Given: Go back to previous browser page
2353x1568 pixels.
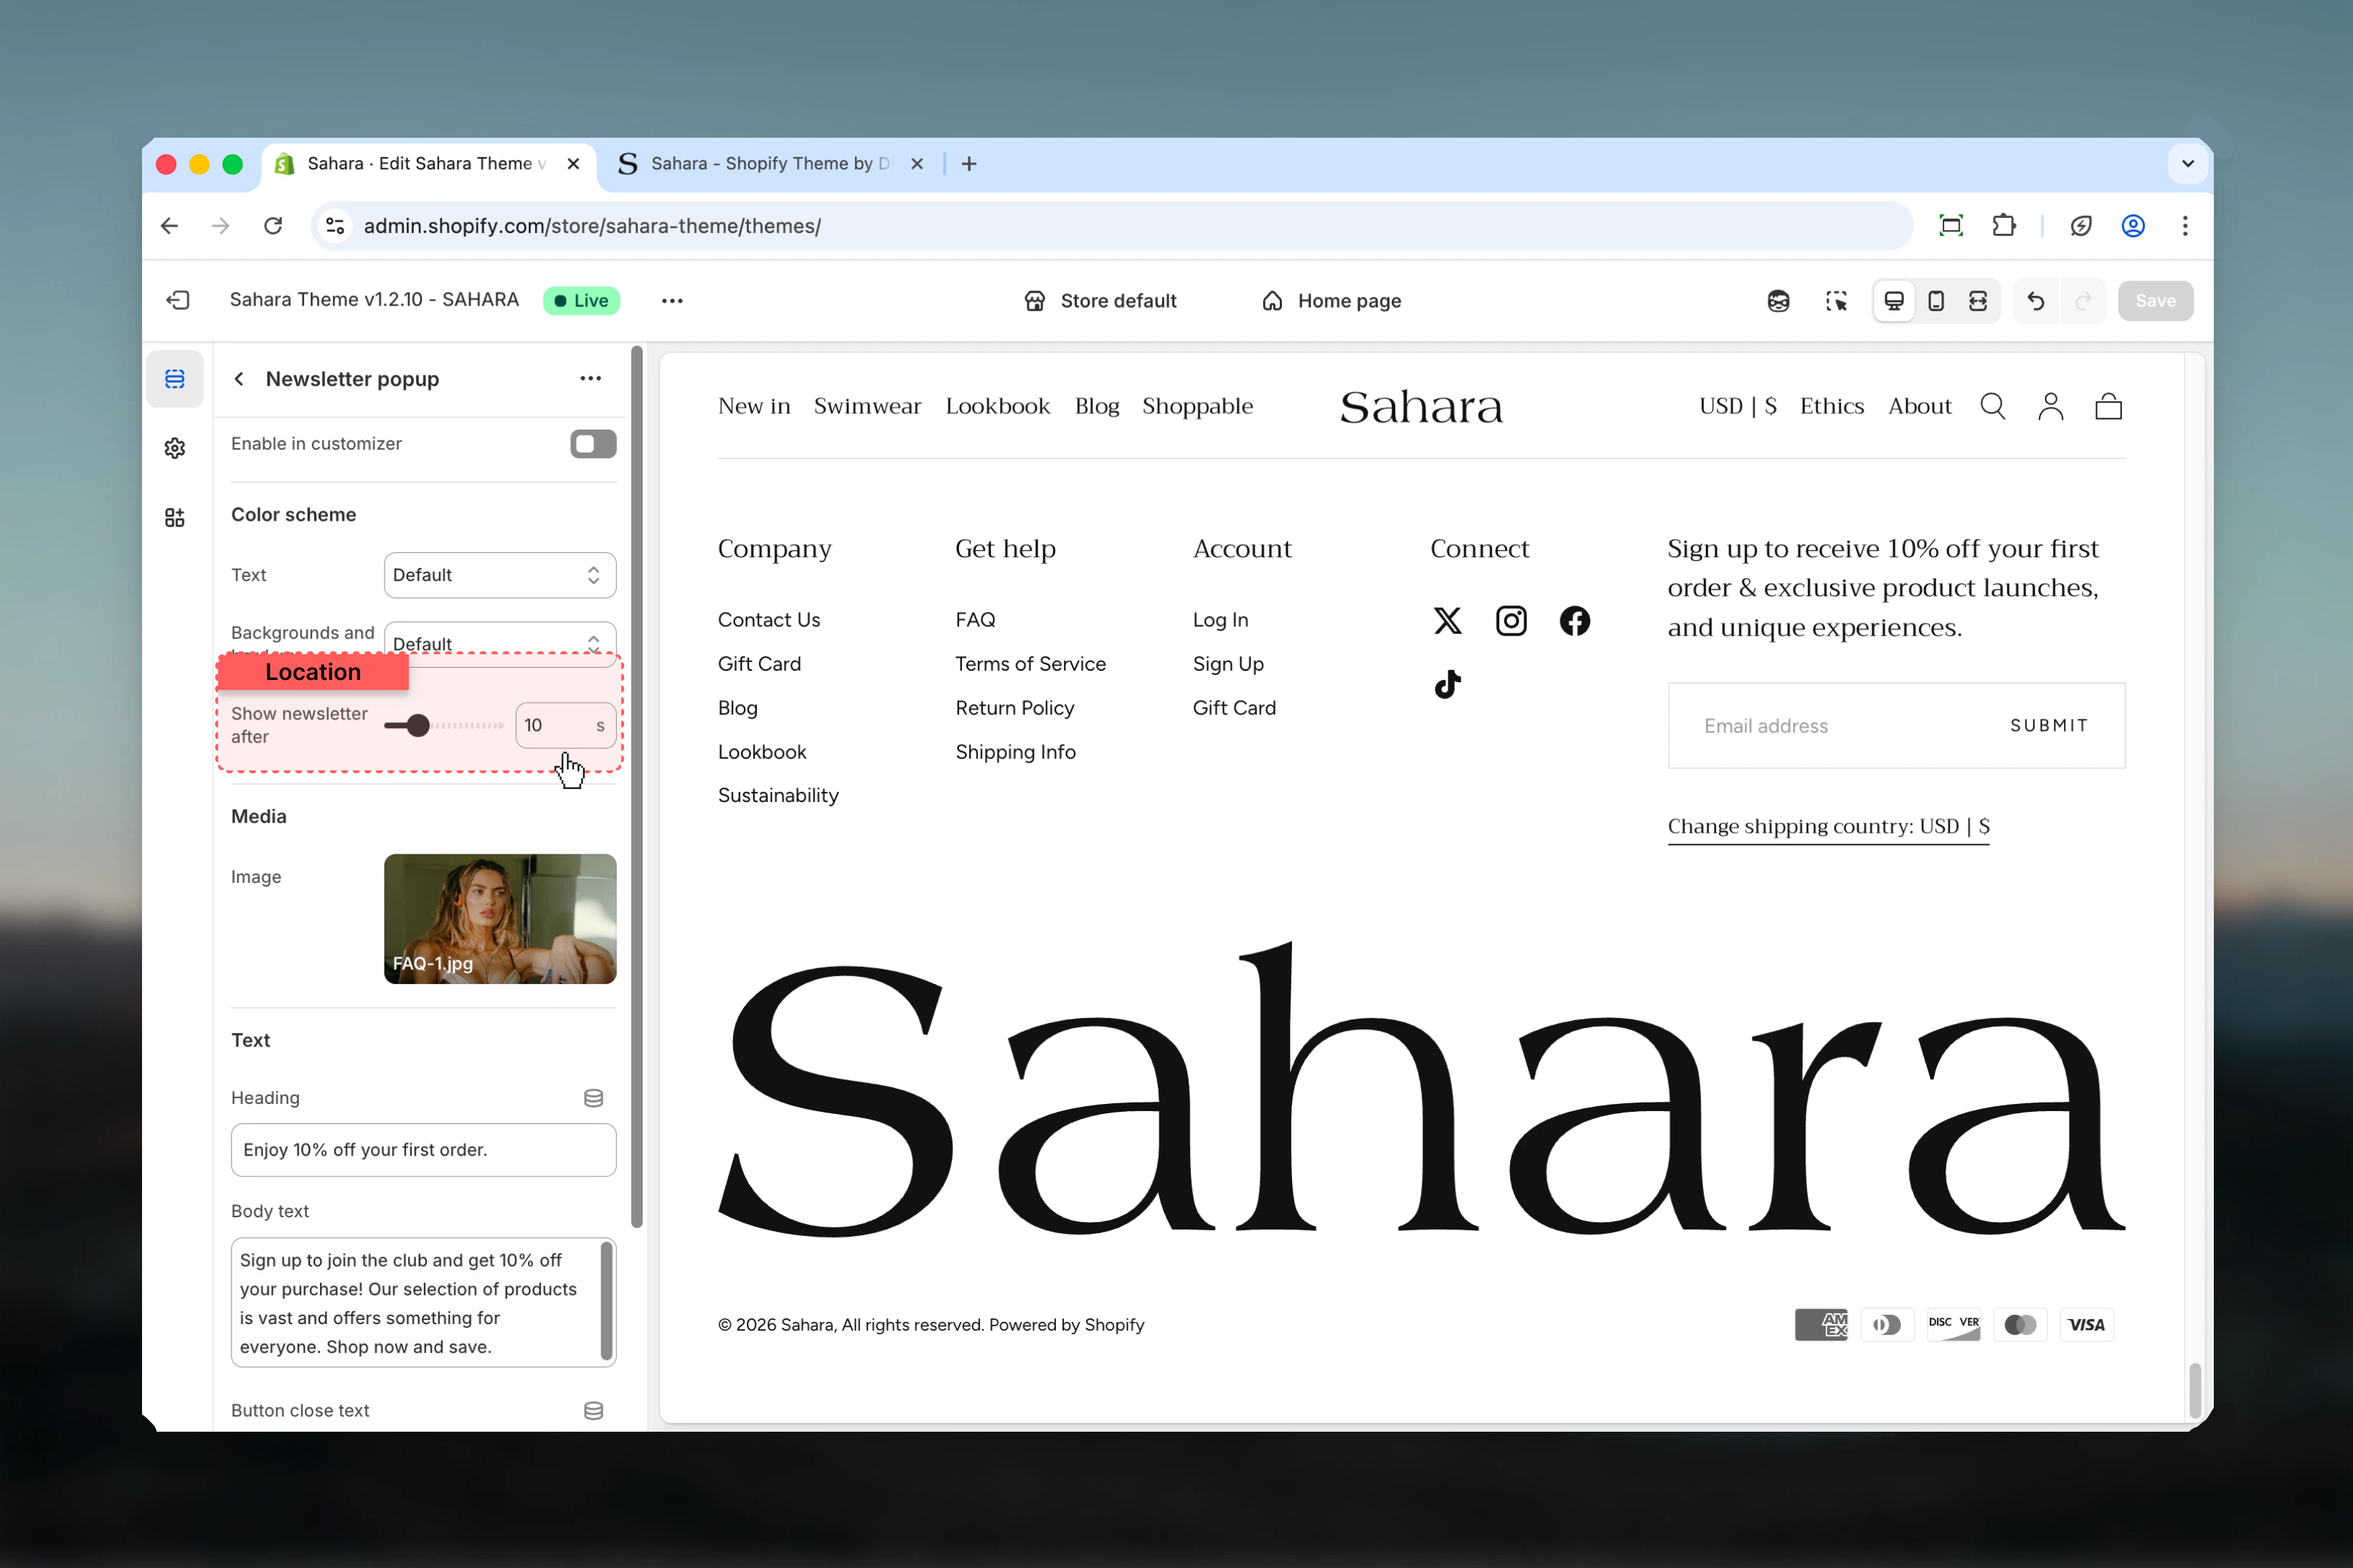Looking at the screenshot, I should 169,226.
